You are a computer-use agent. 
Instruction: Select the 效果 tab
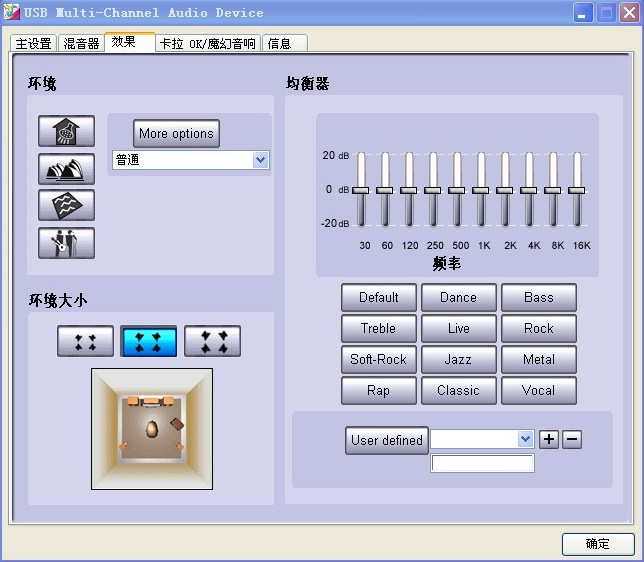[x=130, y=42]
